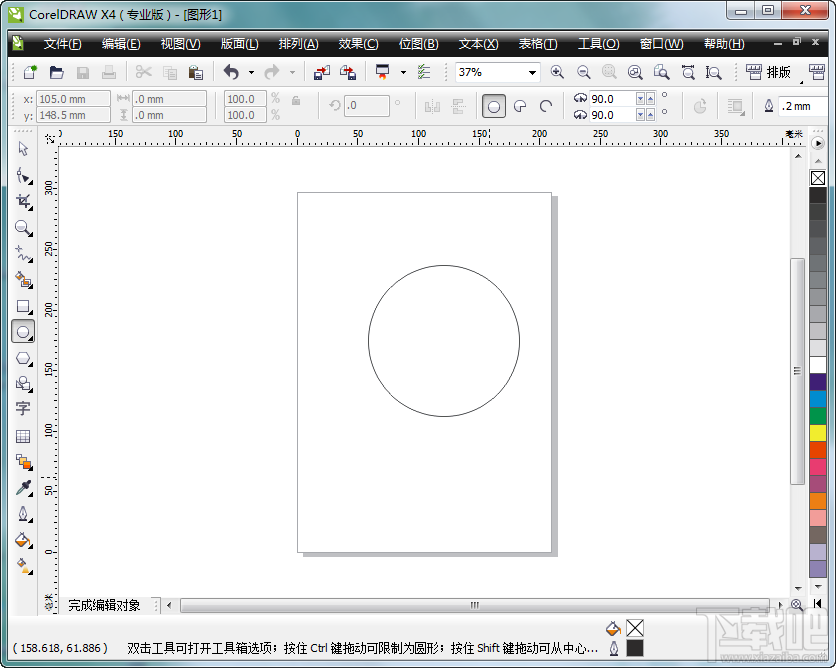The width and height of the screenshot is (836, 668).
Task: Switch shape to Arc mode
Action: coord(546,106)
